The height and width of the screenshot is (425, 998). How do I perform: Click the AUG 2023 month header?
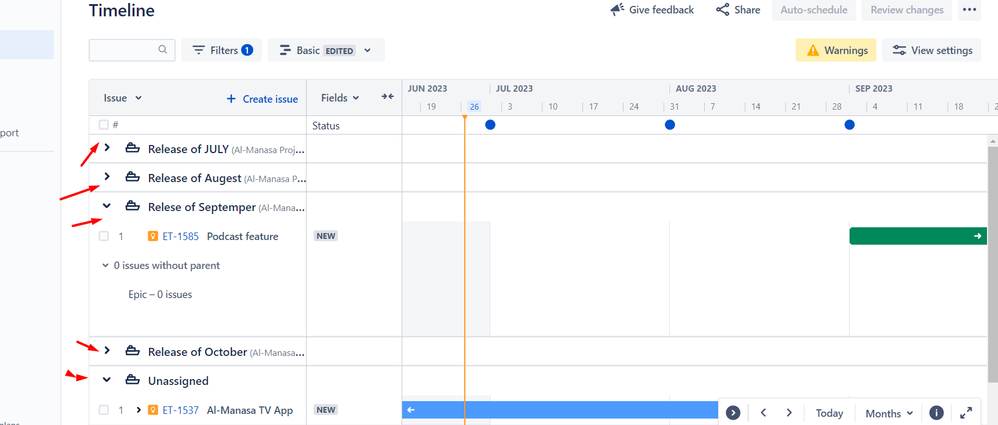[696, 88]
